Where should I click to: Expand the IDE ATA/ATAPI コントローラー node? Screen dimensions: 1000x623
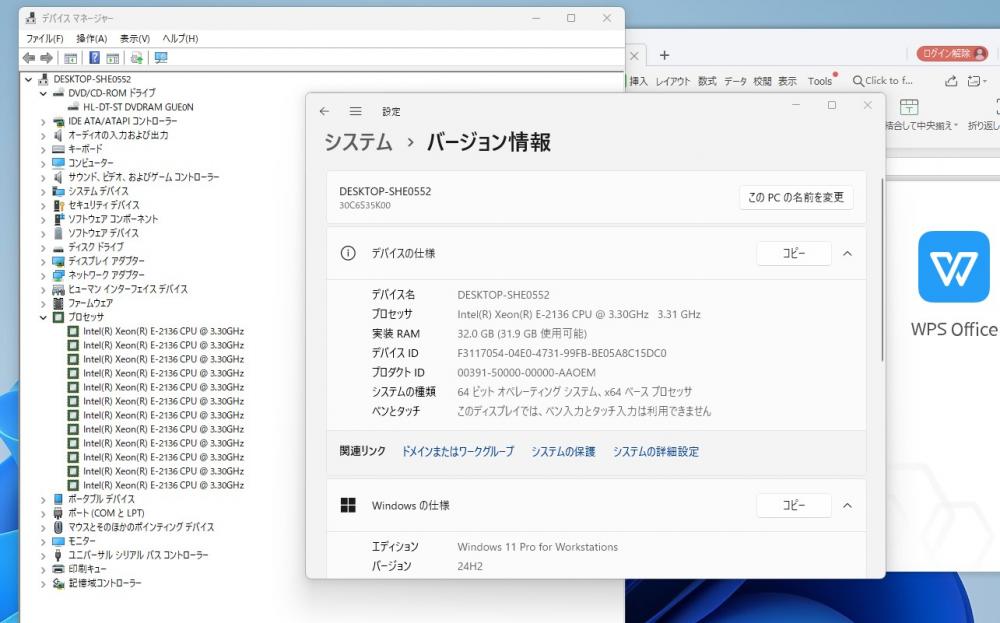pyautogui.click(x=43, y=121)
